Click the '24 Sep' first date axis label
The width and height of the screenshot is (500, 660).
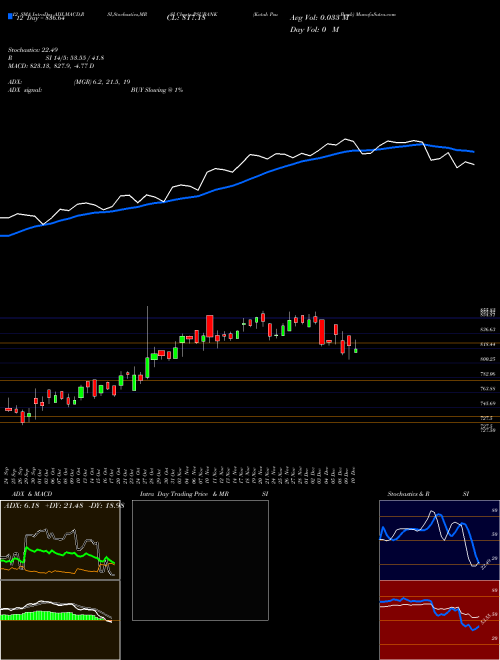coord(8,474)
